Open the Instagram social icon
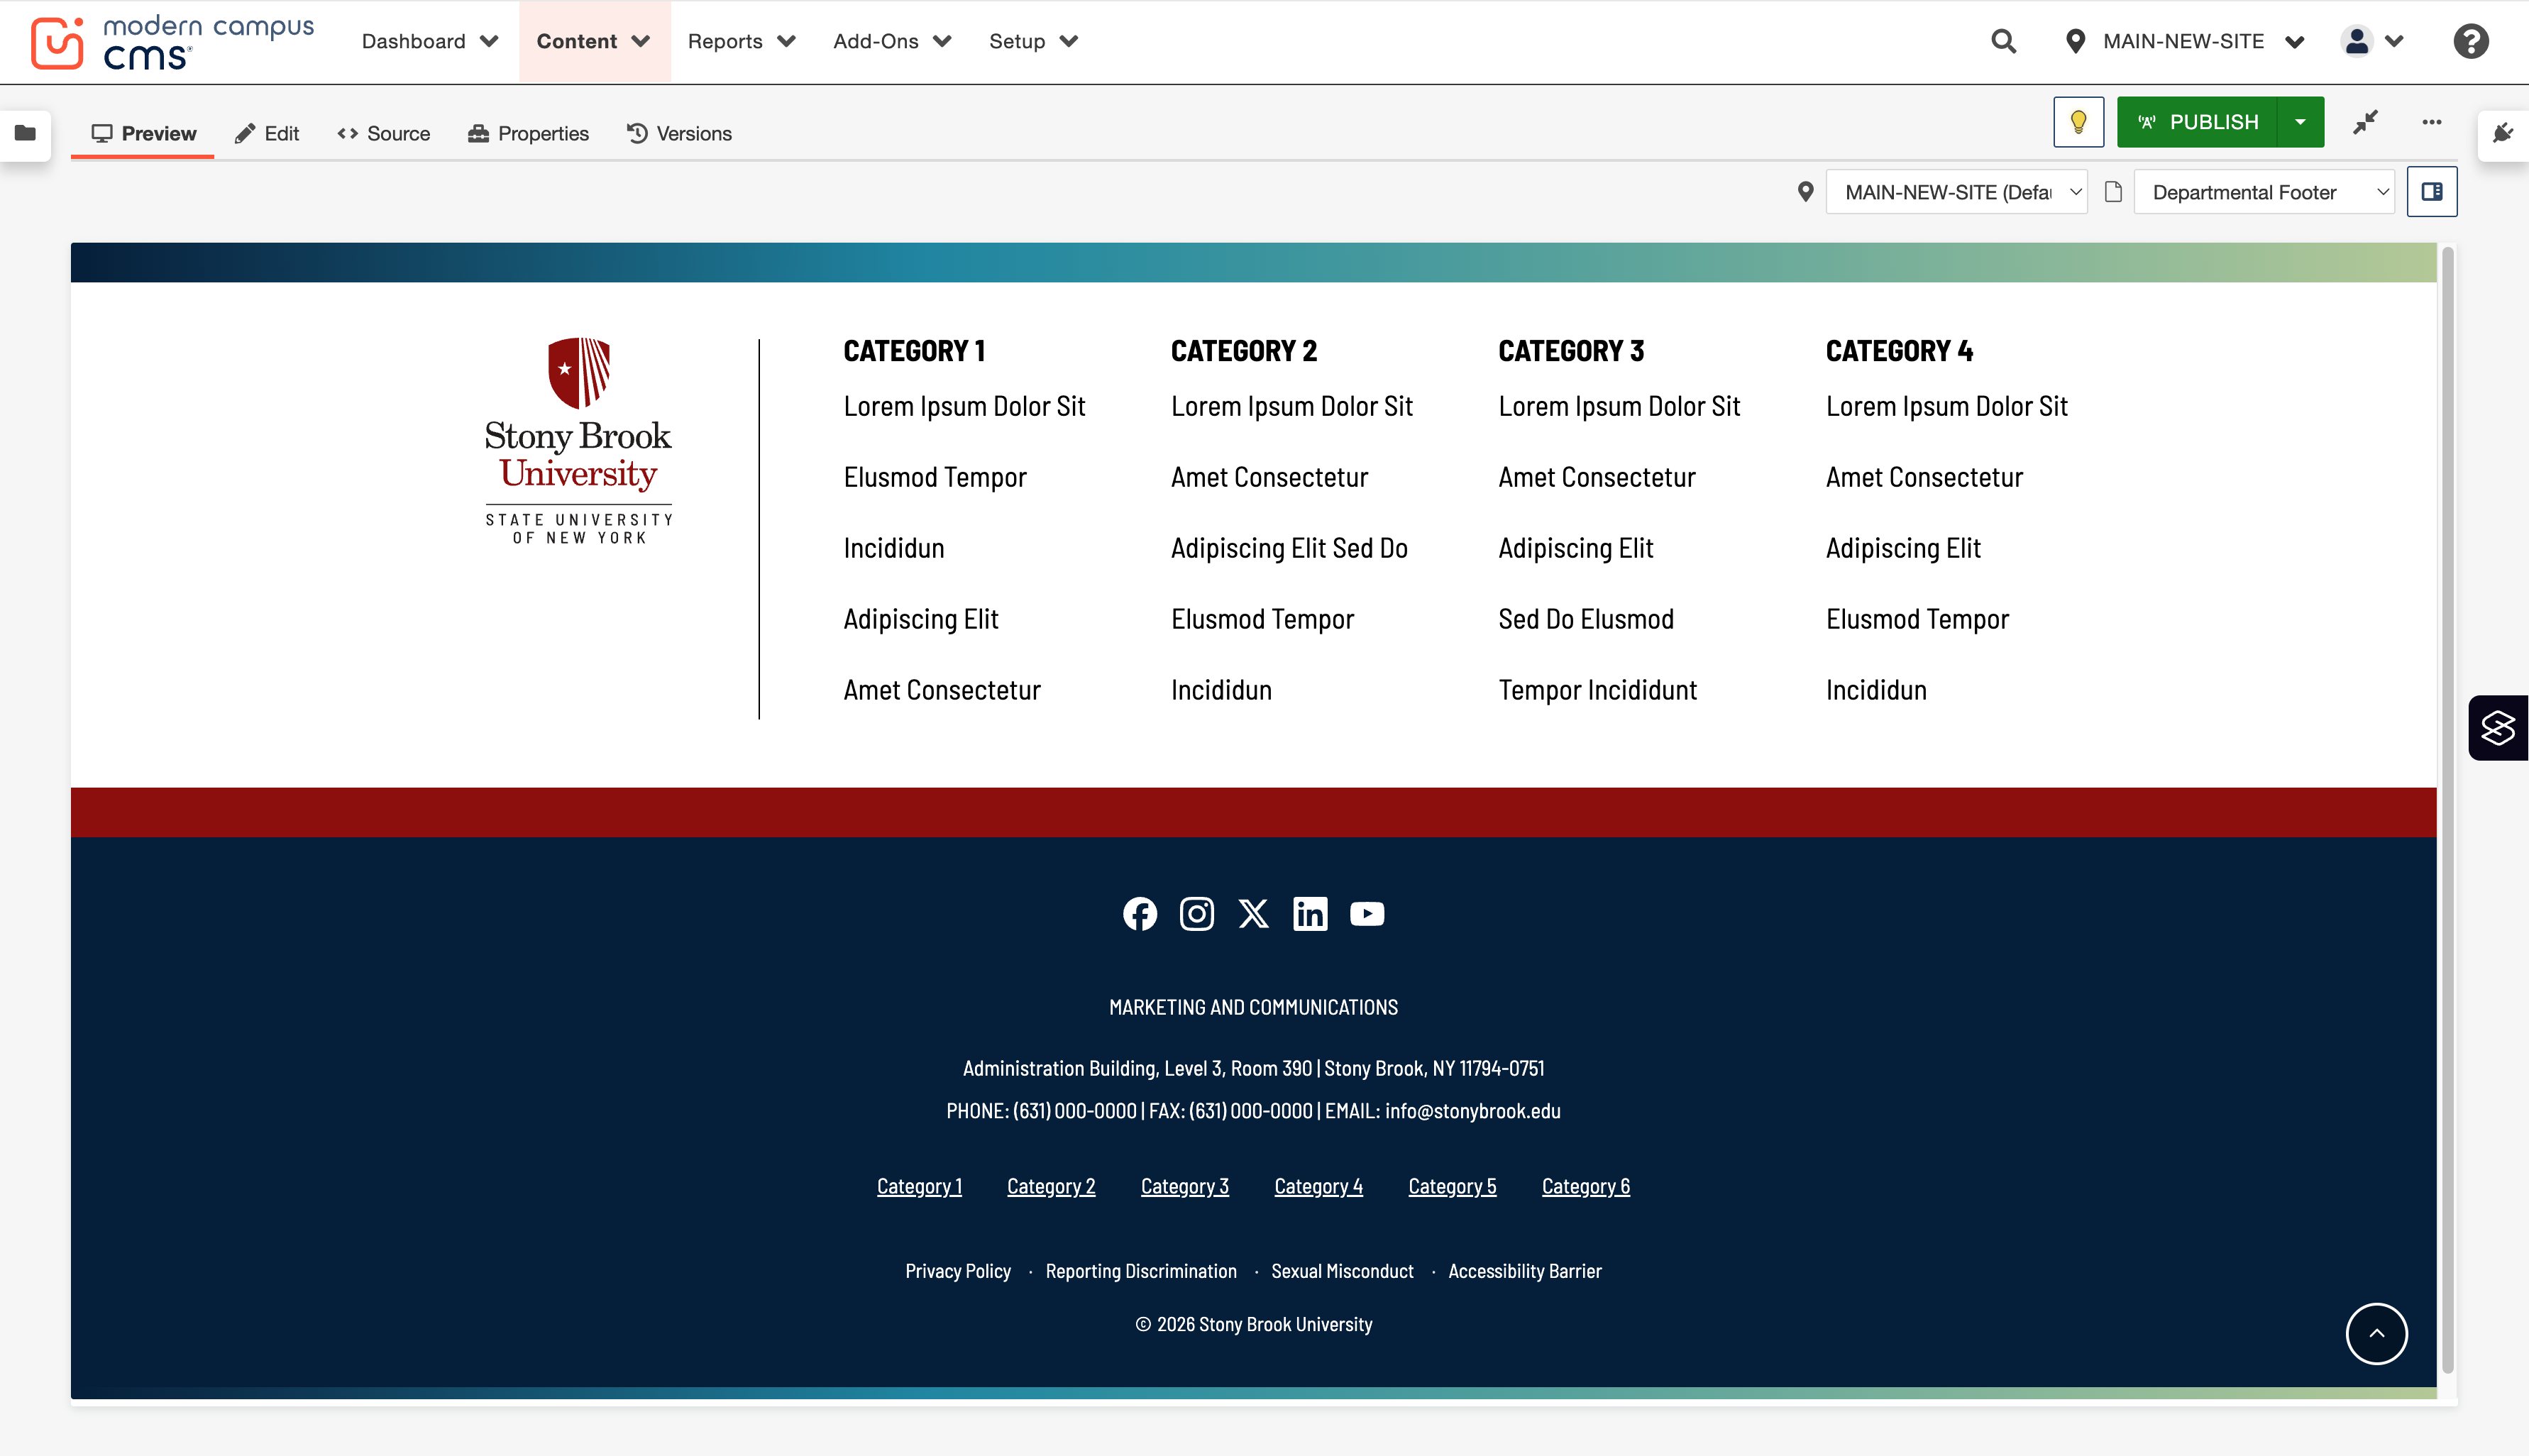 1196,914
